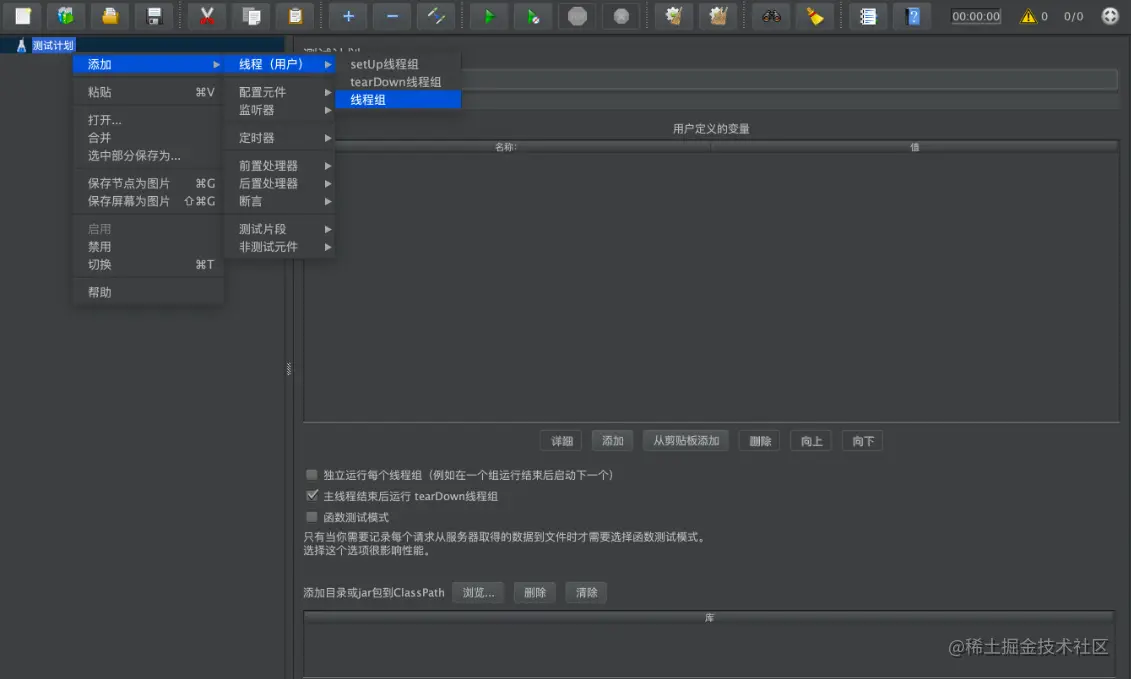Click the Save floppy disk icon
The width and height of the screenshot is (1131, 679).
154,16
